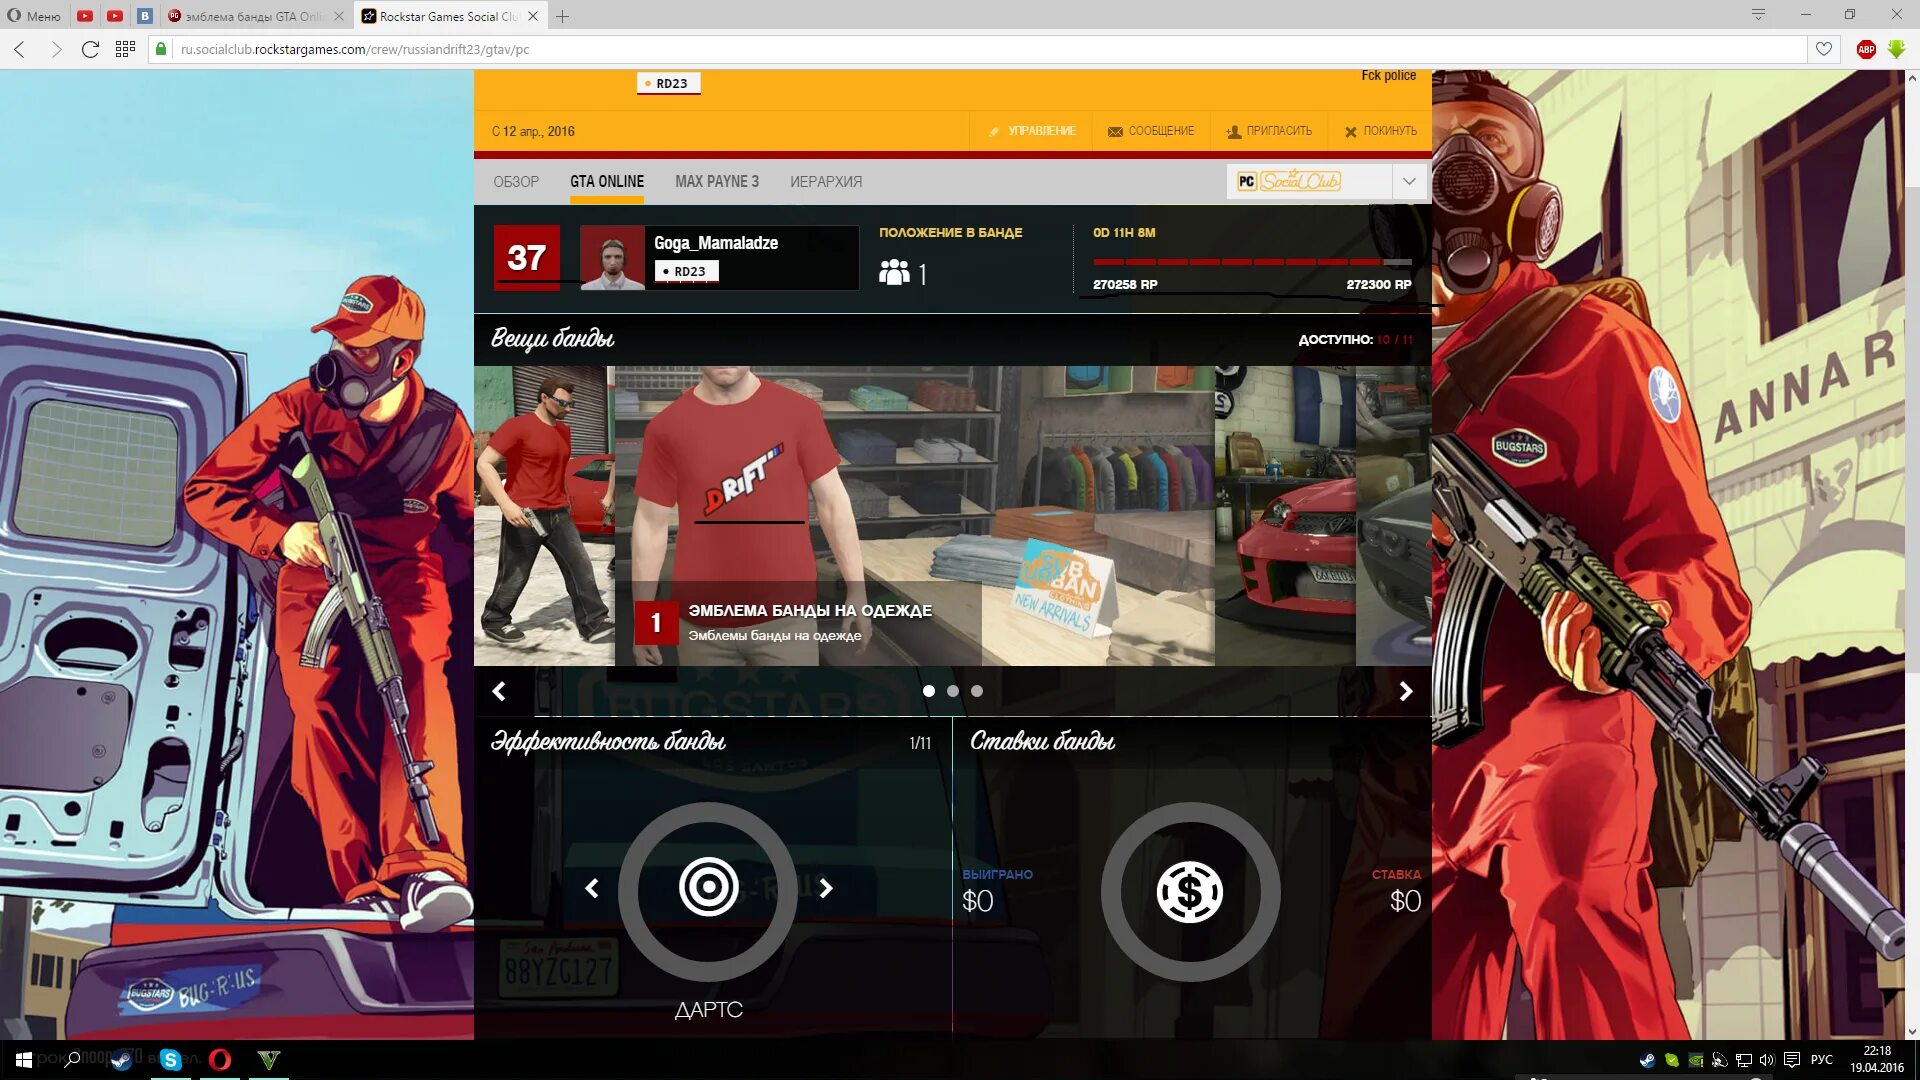
Task: Go to next crew efficiency stat
Action: 826,888
